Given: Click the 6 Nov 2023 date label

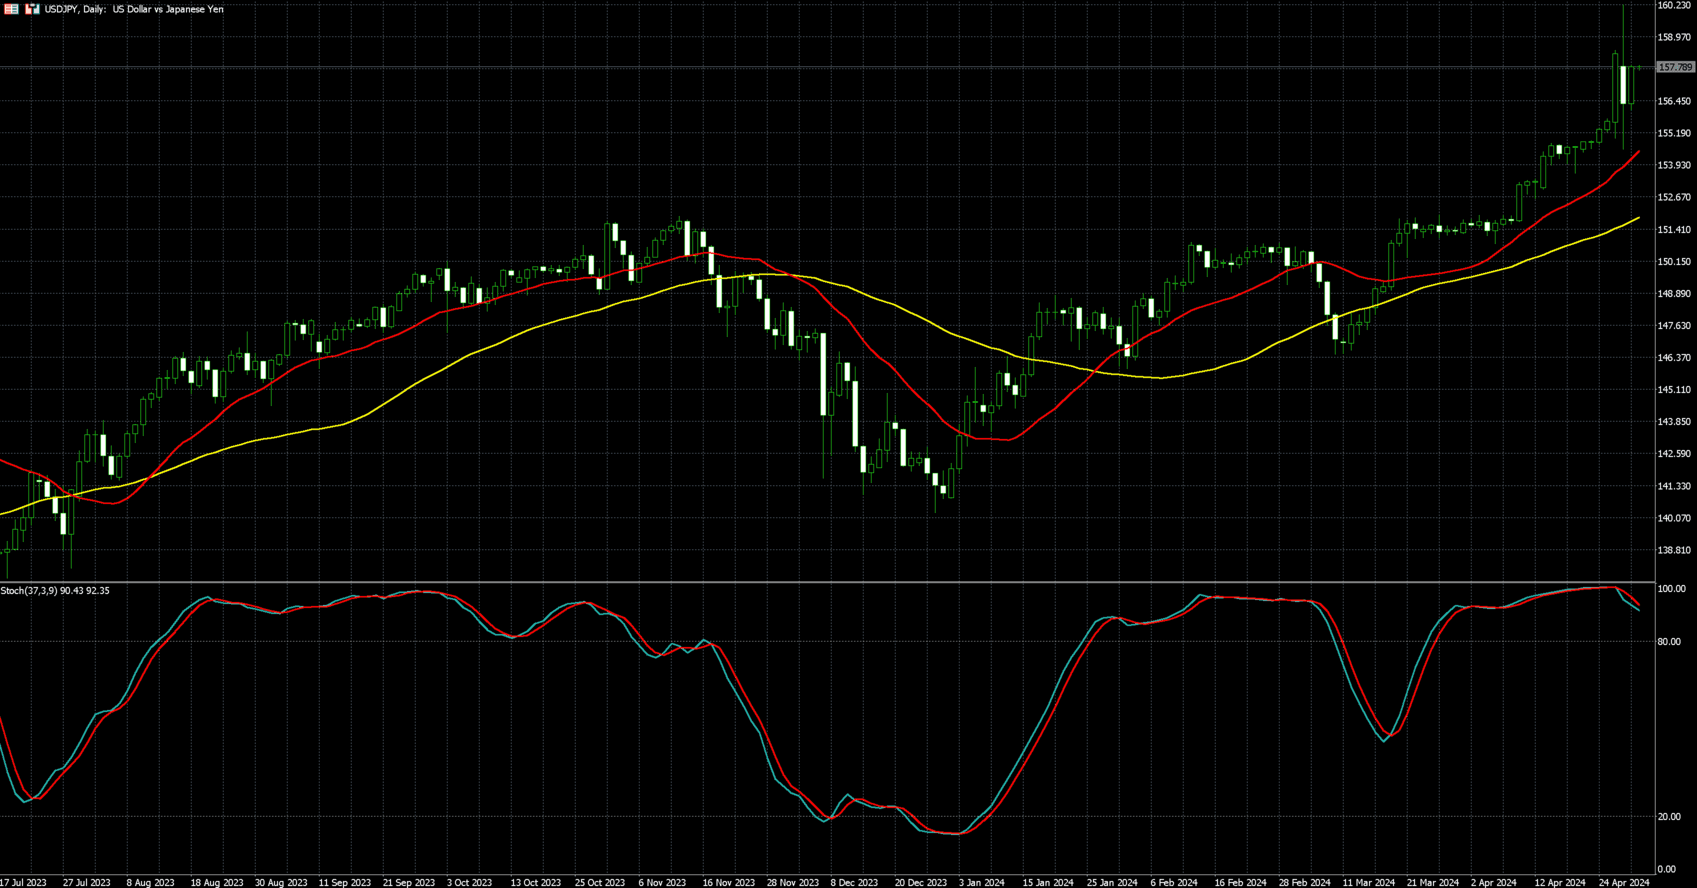Looking at the screenshot, I should click(662, 882).
